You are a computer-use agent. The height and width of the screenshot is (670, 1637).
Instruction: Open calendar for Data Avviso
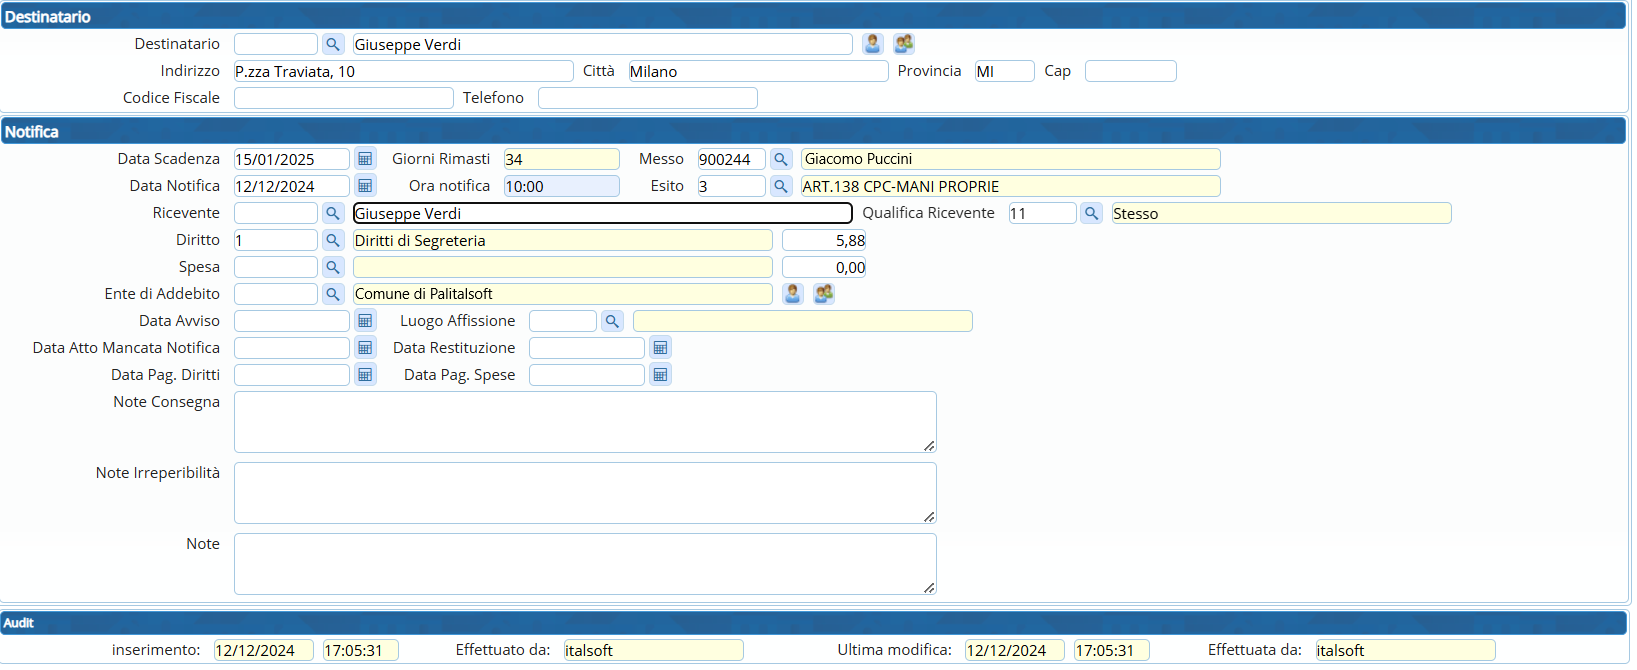coord(365,321)
